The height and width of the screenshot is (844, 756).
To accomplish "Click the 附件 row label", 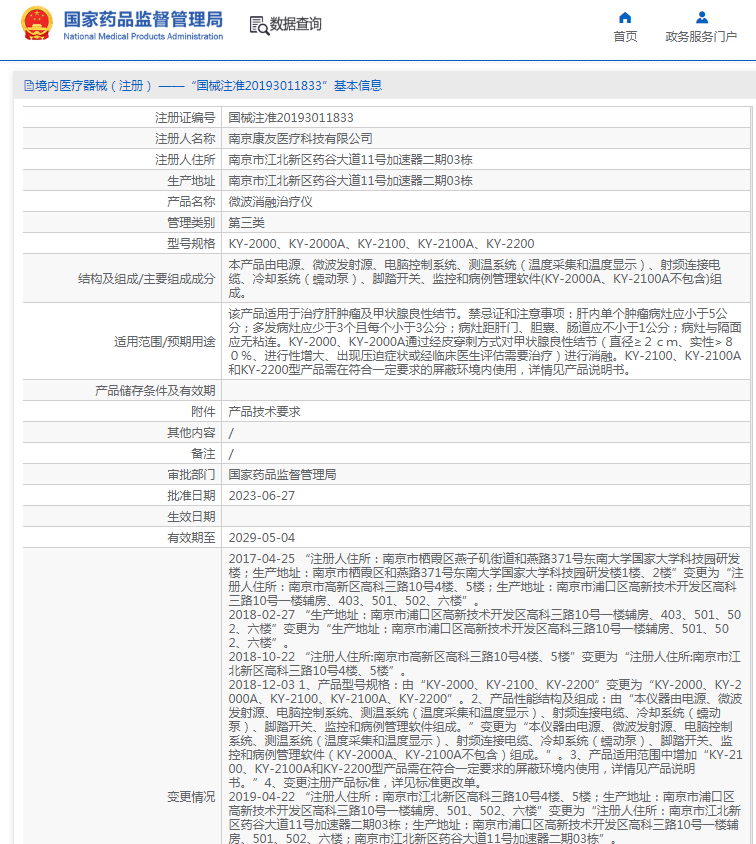I will pos(203,412).
